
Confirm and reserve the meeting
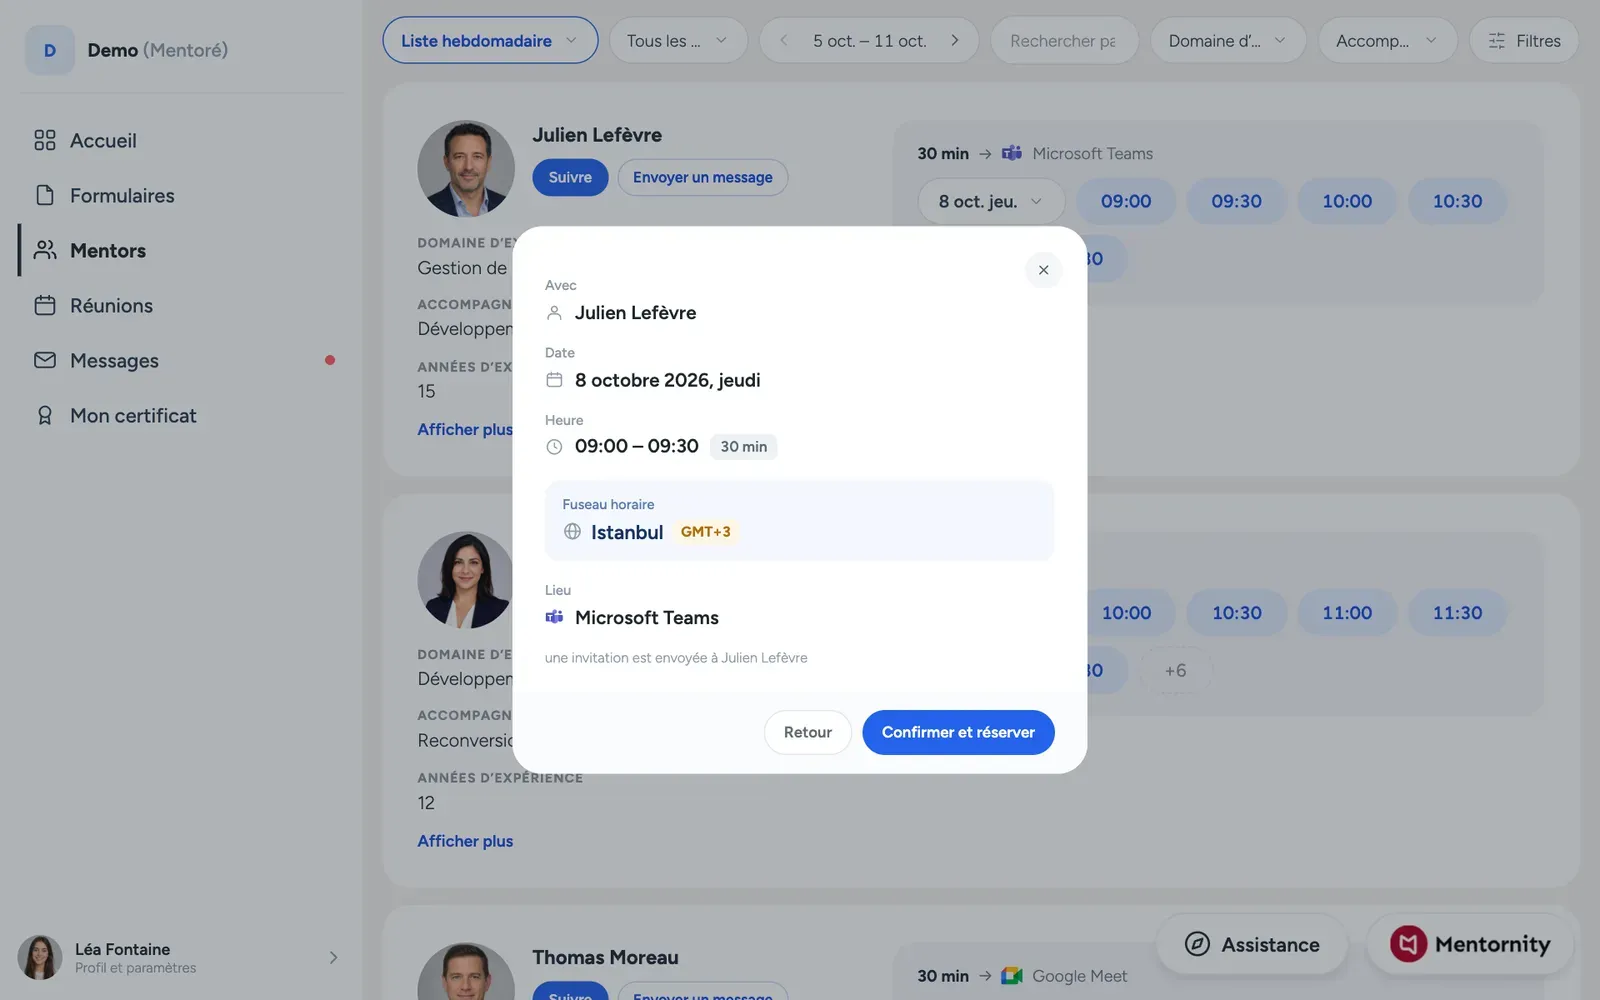958,732
